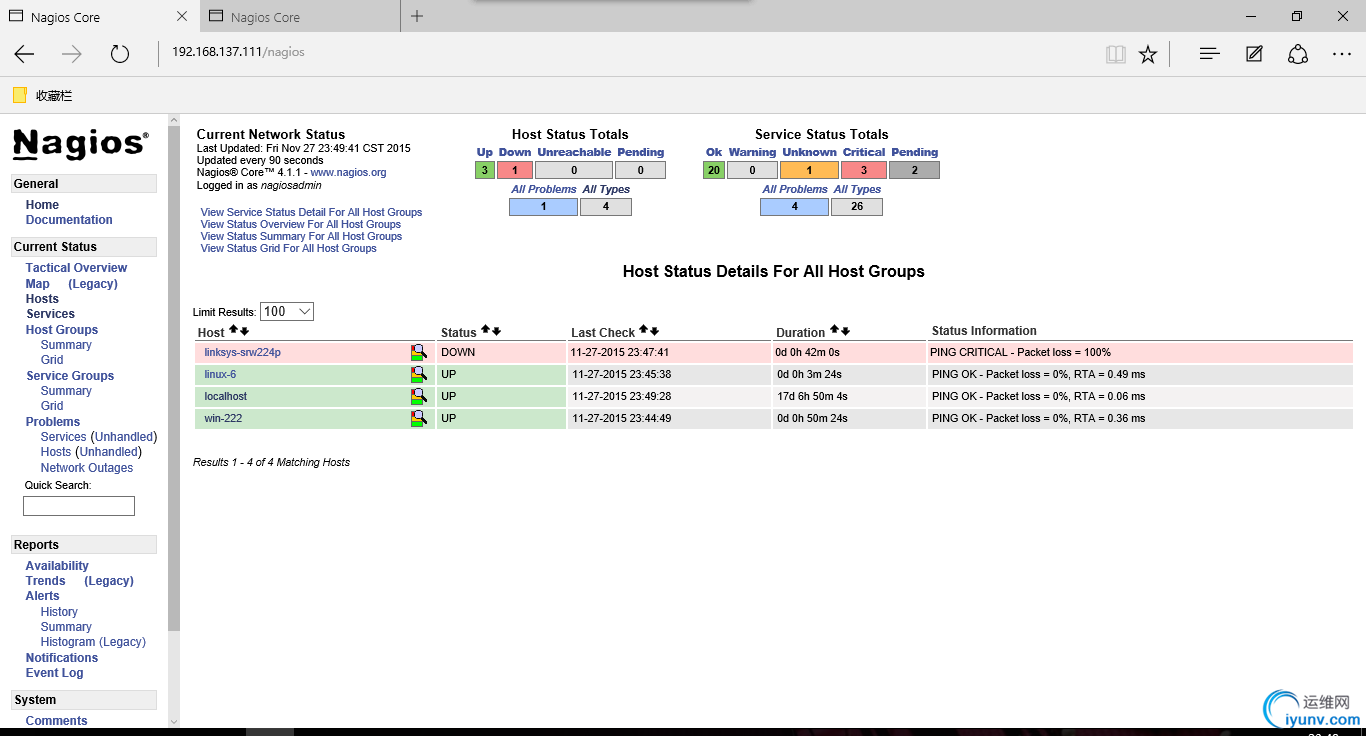Open browser More actions menu
Viewport: 1366px width, 736px height.
click(x=1342, y=54)
